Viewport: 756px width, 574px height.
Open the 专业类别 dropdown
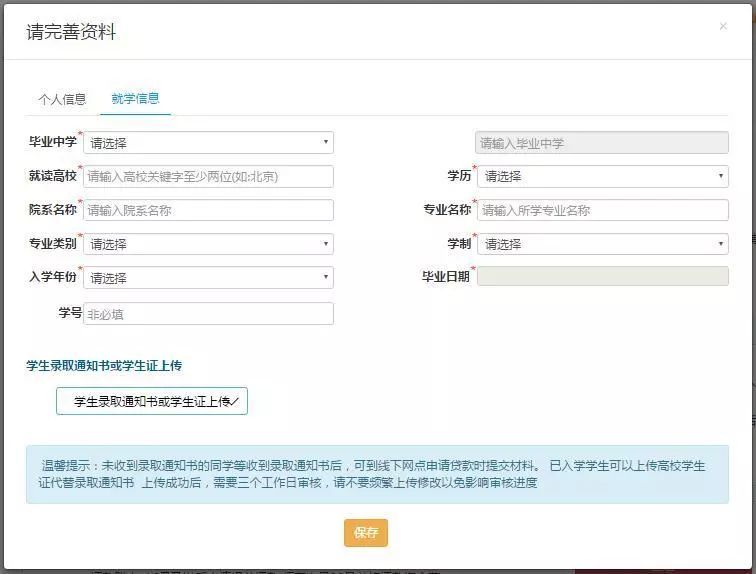208,244
